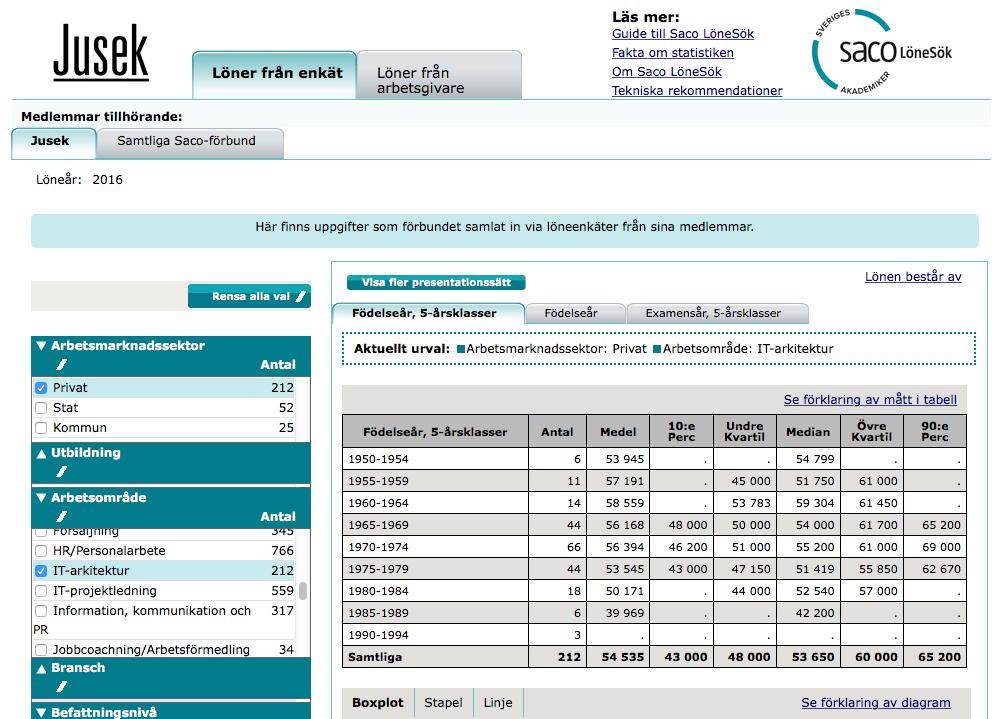This screenshot has height=719, width=1005.
Task: Click the Jusek logo
Action: pos(101,52)
